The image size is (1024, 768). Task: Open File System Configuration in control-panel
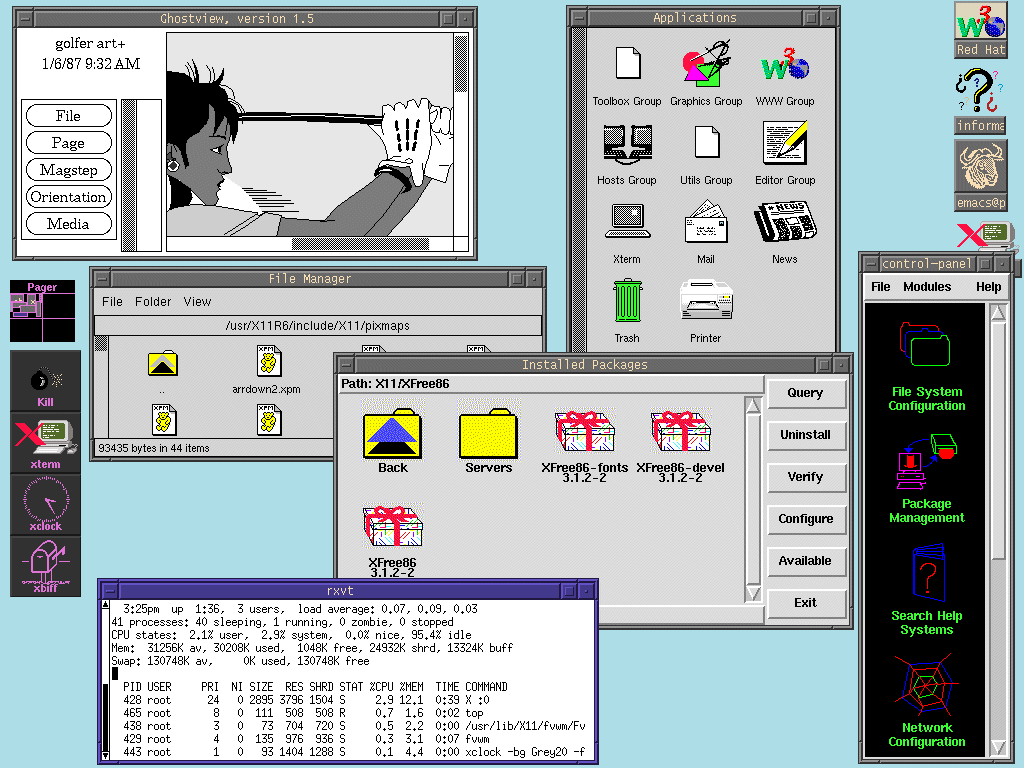click(926, 344)
